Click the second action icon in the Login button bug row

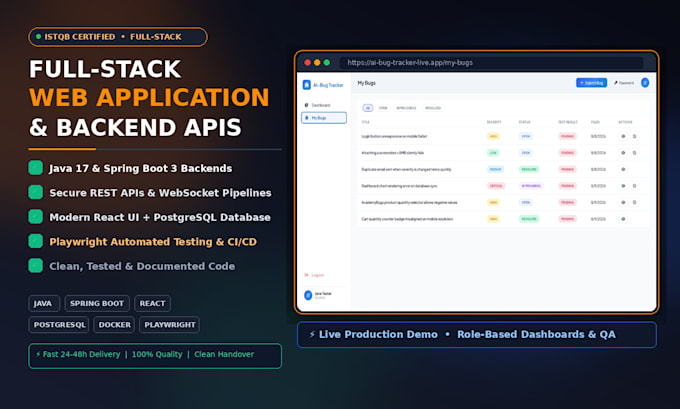pos(634,136)
